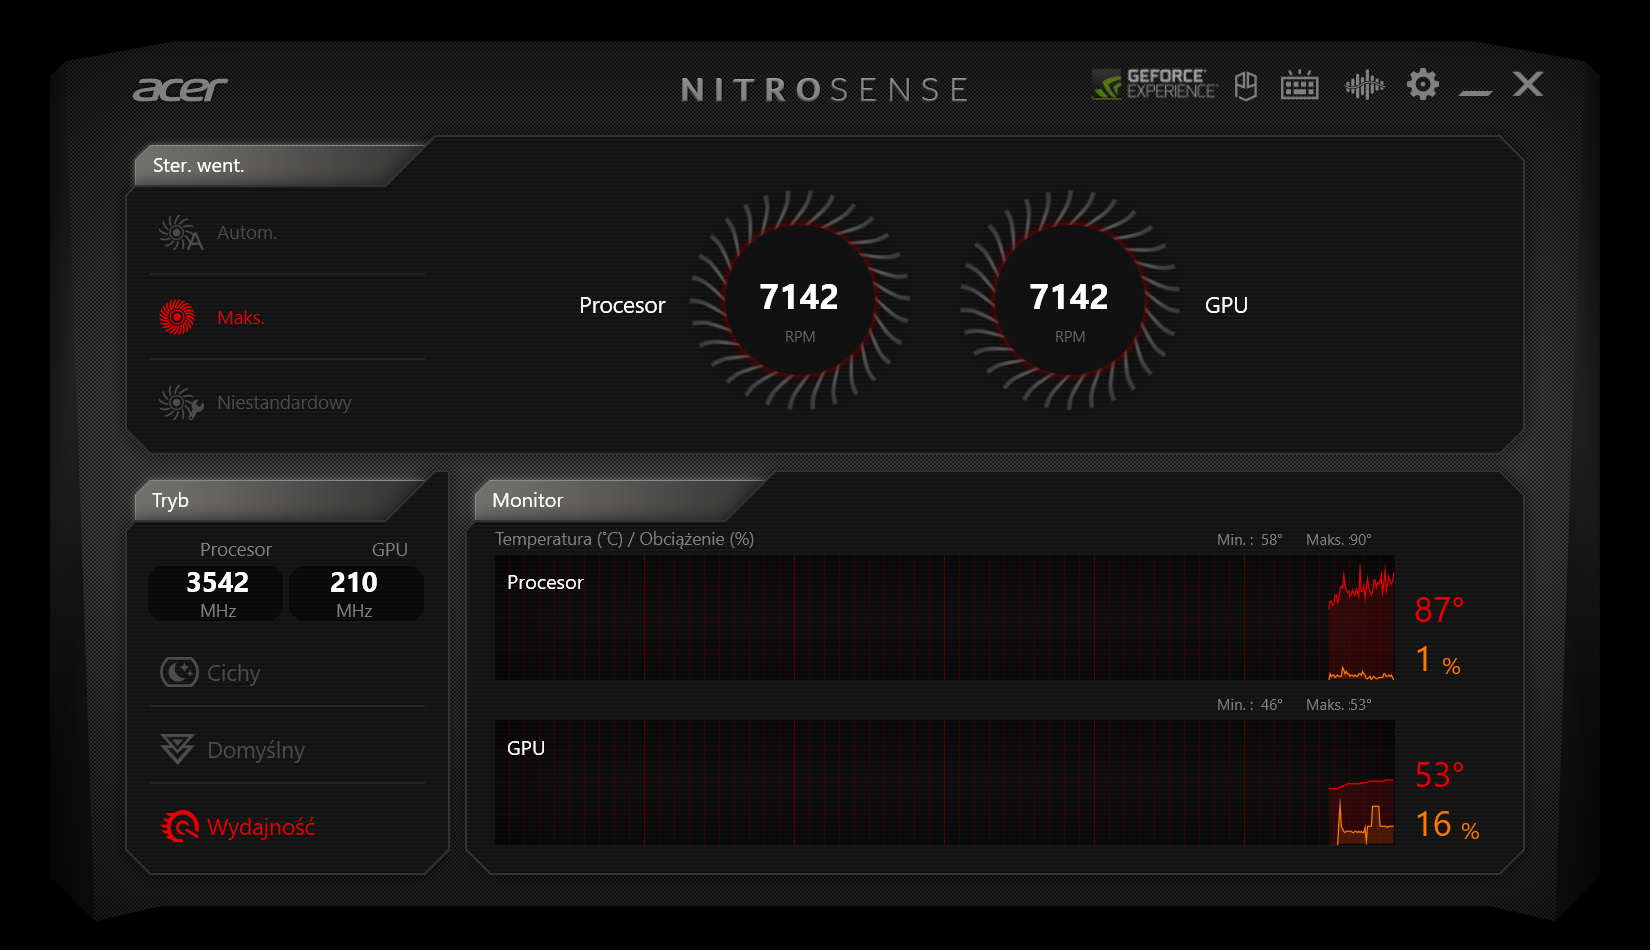
Task: Minimize the NitroSense window
Action: tap(1475, 93)
